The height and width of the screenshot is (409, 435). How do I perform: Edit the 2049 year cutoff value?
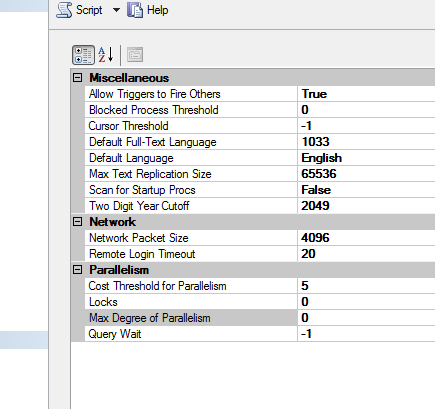[366, 206]
